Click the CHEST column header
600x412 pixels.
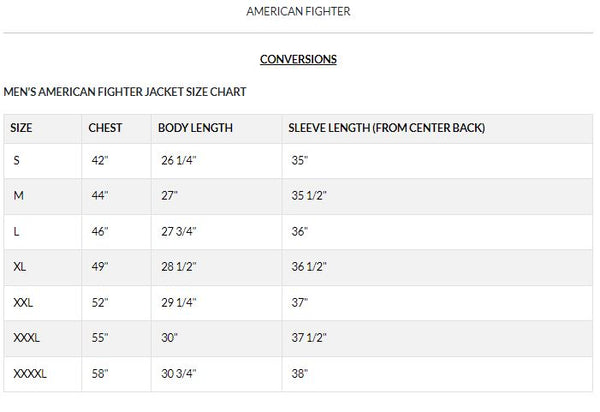[x=105, y=128]
